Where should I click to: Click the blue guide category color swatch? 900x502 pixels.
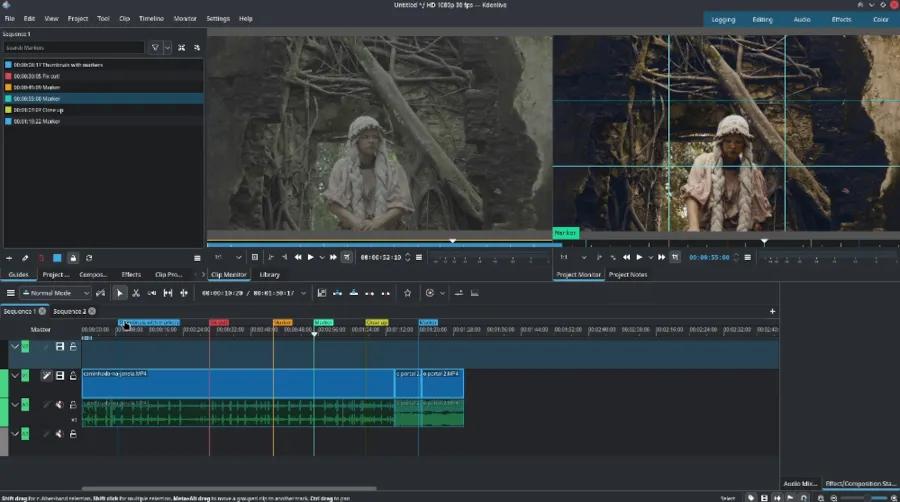point(57,258)
